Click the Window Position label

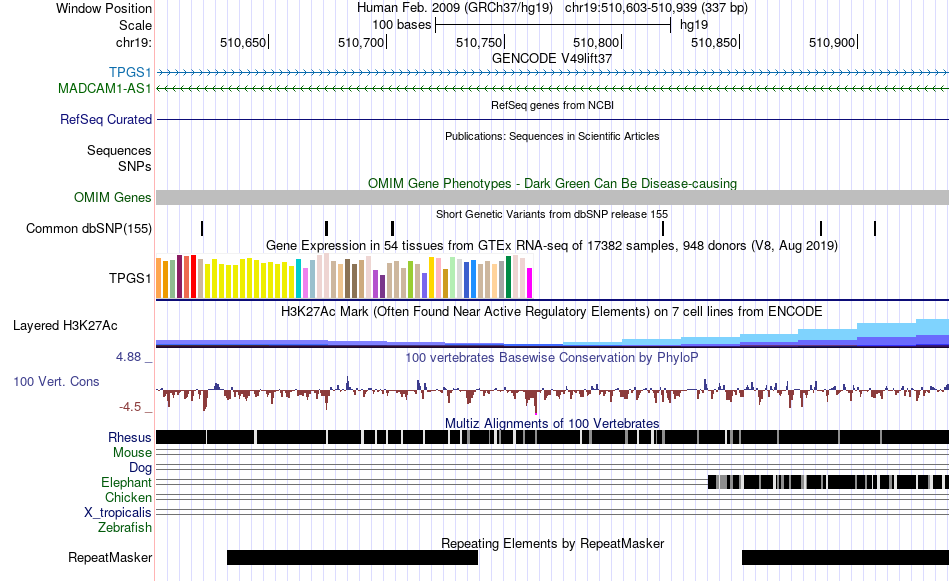pos(104,8)
